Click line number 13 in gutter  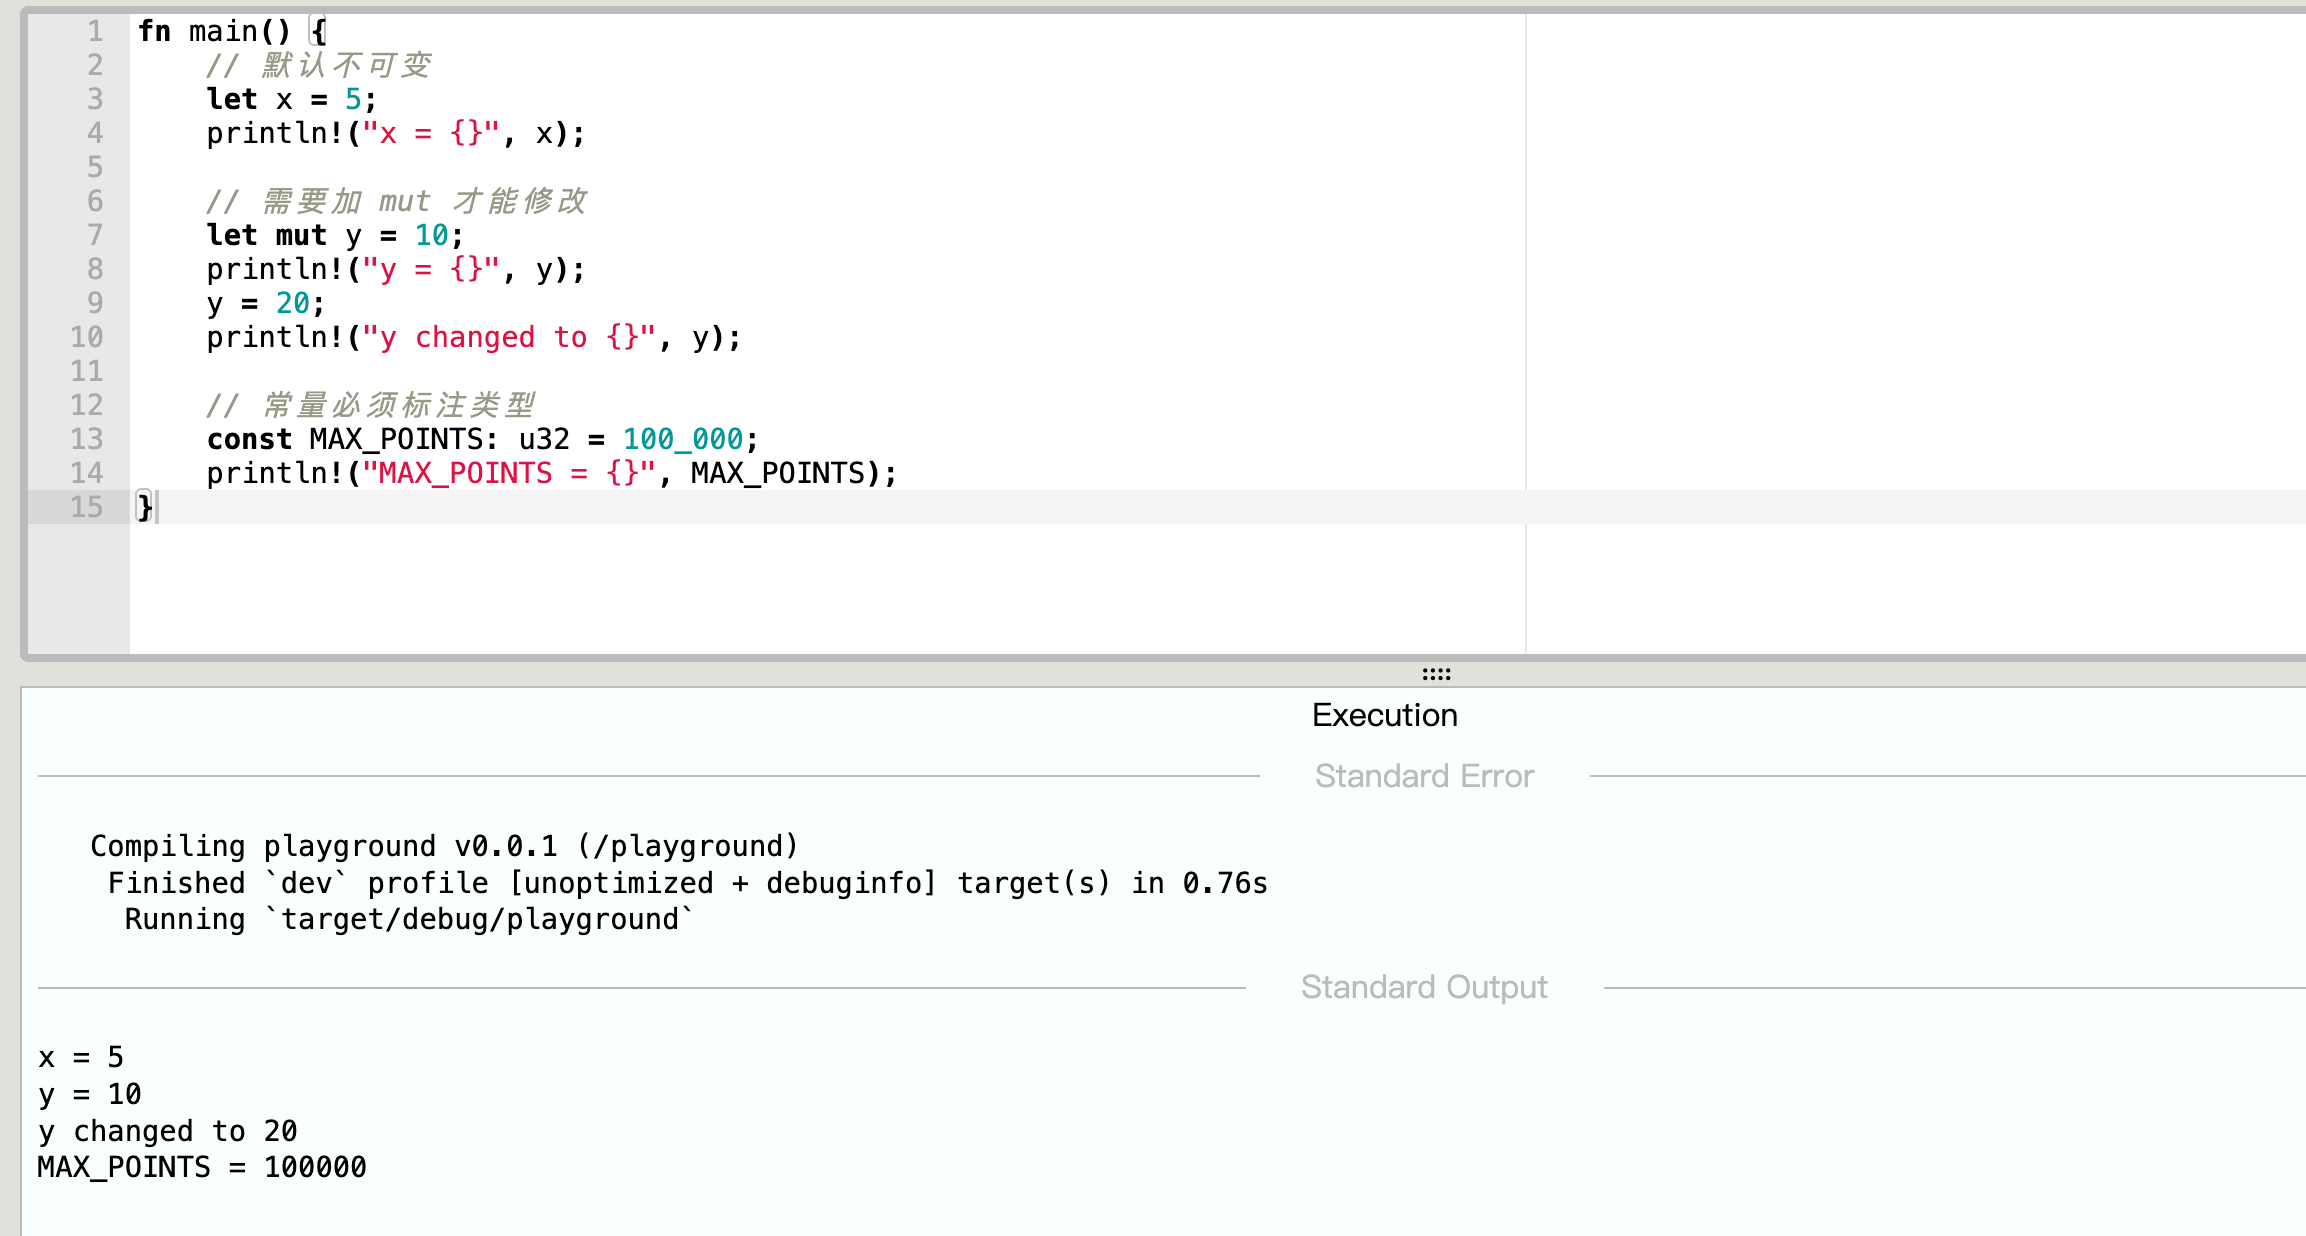tap(86, 439)
